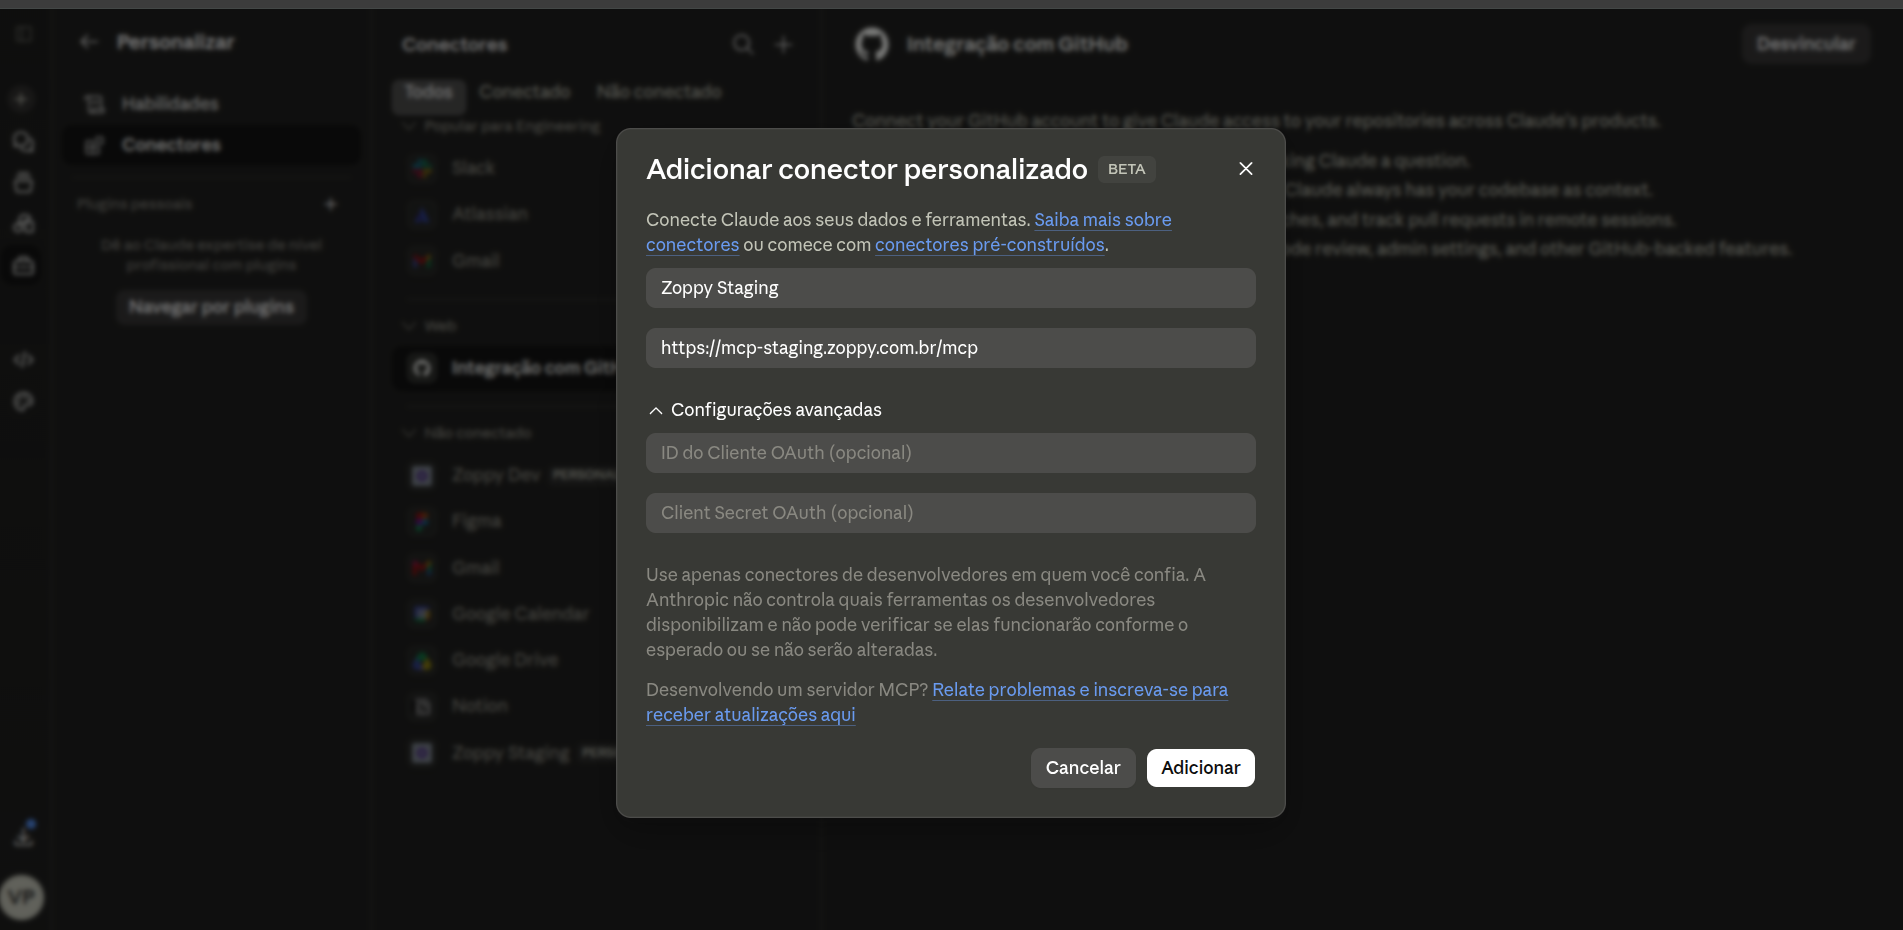This screenshot has width=1903, height=930.
Task: Follow the conectores pré-construídos link
Action: pos(989,245)
